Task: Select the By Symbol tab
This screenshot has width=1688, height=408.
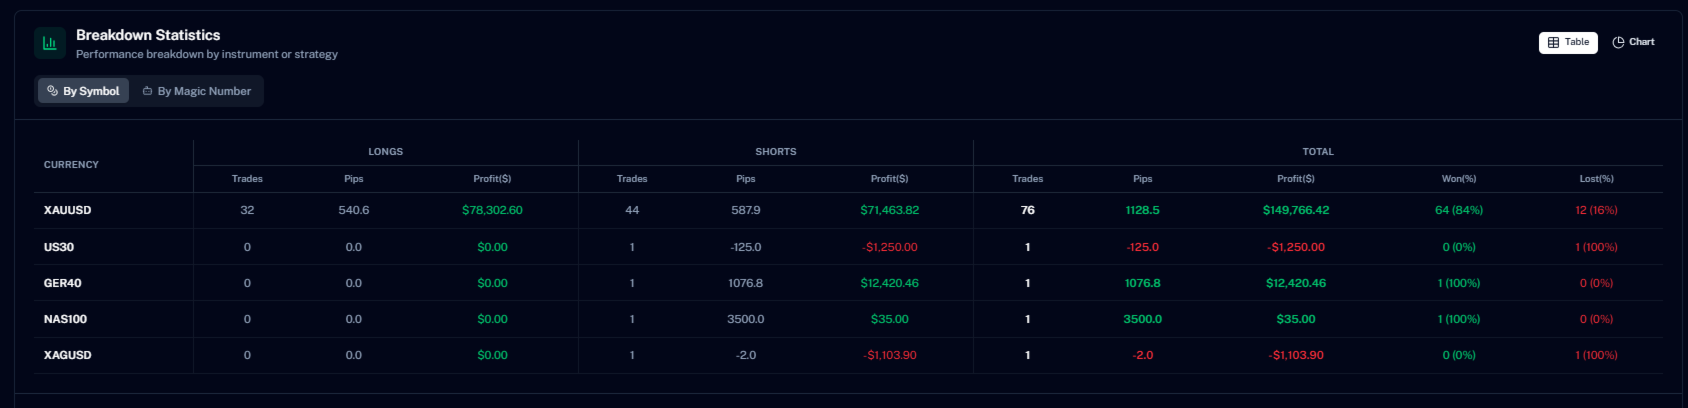Action: 83,91
